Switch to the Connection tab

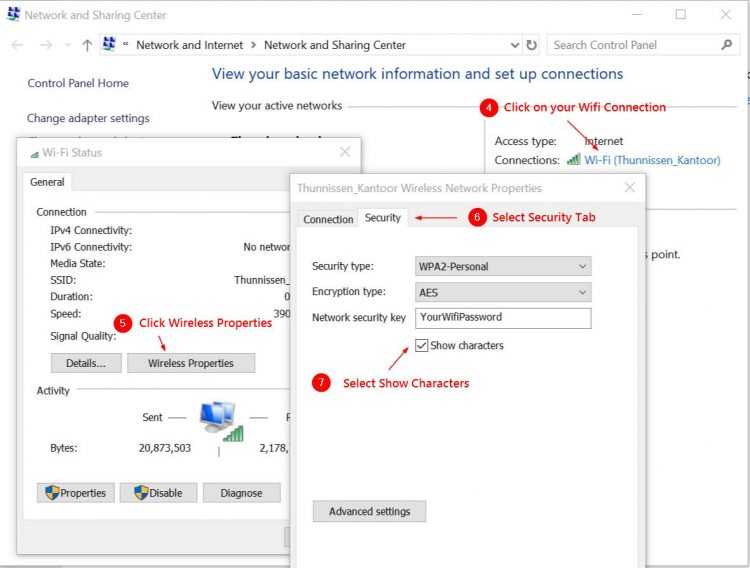pyautogui.click(x=328, y=219)
